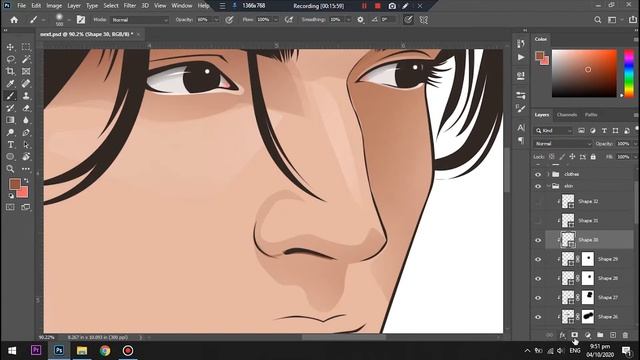This screenshot has width=640, height=360.
Task: Select the Blur tool
Action: [26, 120]
